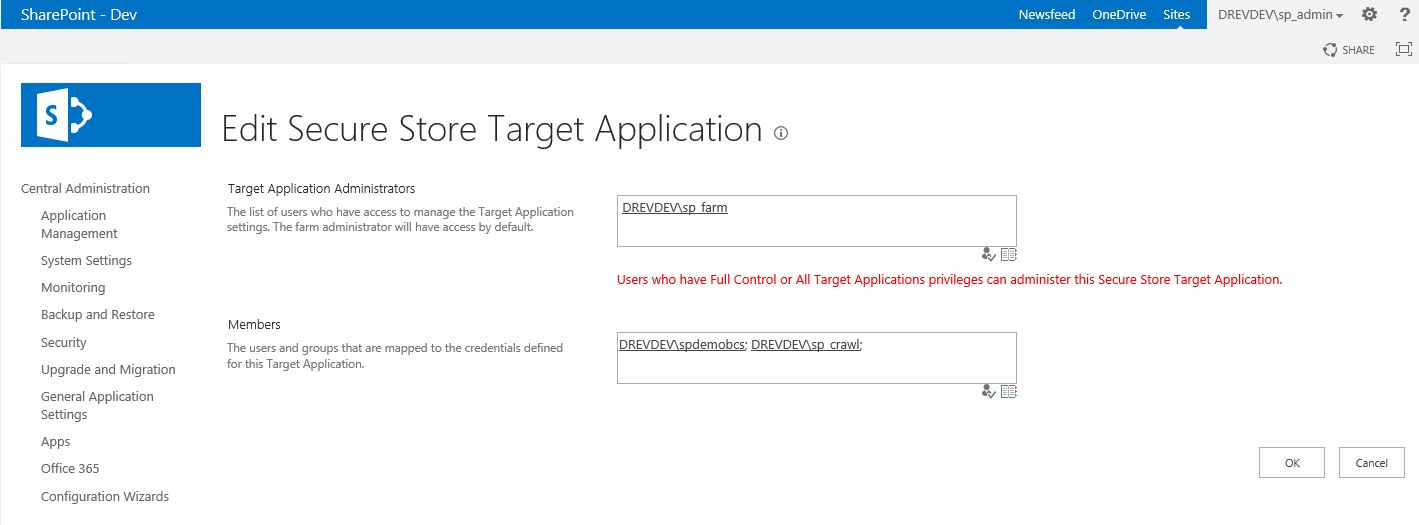The width and height of the screenshot is (1419, 525).
Task: Open Office 365 section
Action: pos(70,468)
